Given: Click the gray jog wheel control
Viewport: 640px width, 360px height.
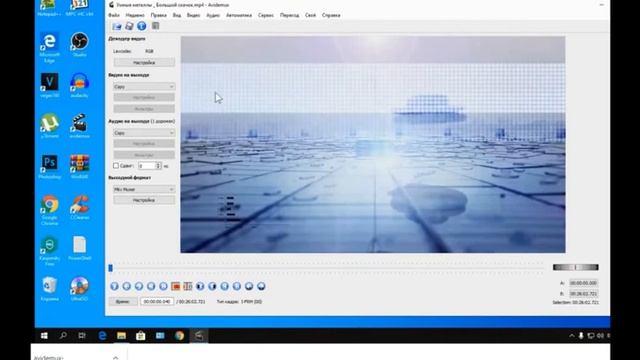Looking at the screenshot, I should 576,267.
